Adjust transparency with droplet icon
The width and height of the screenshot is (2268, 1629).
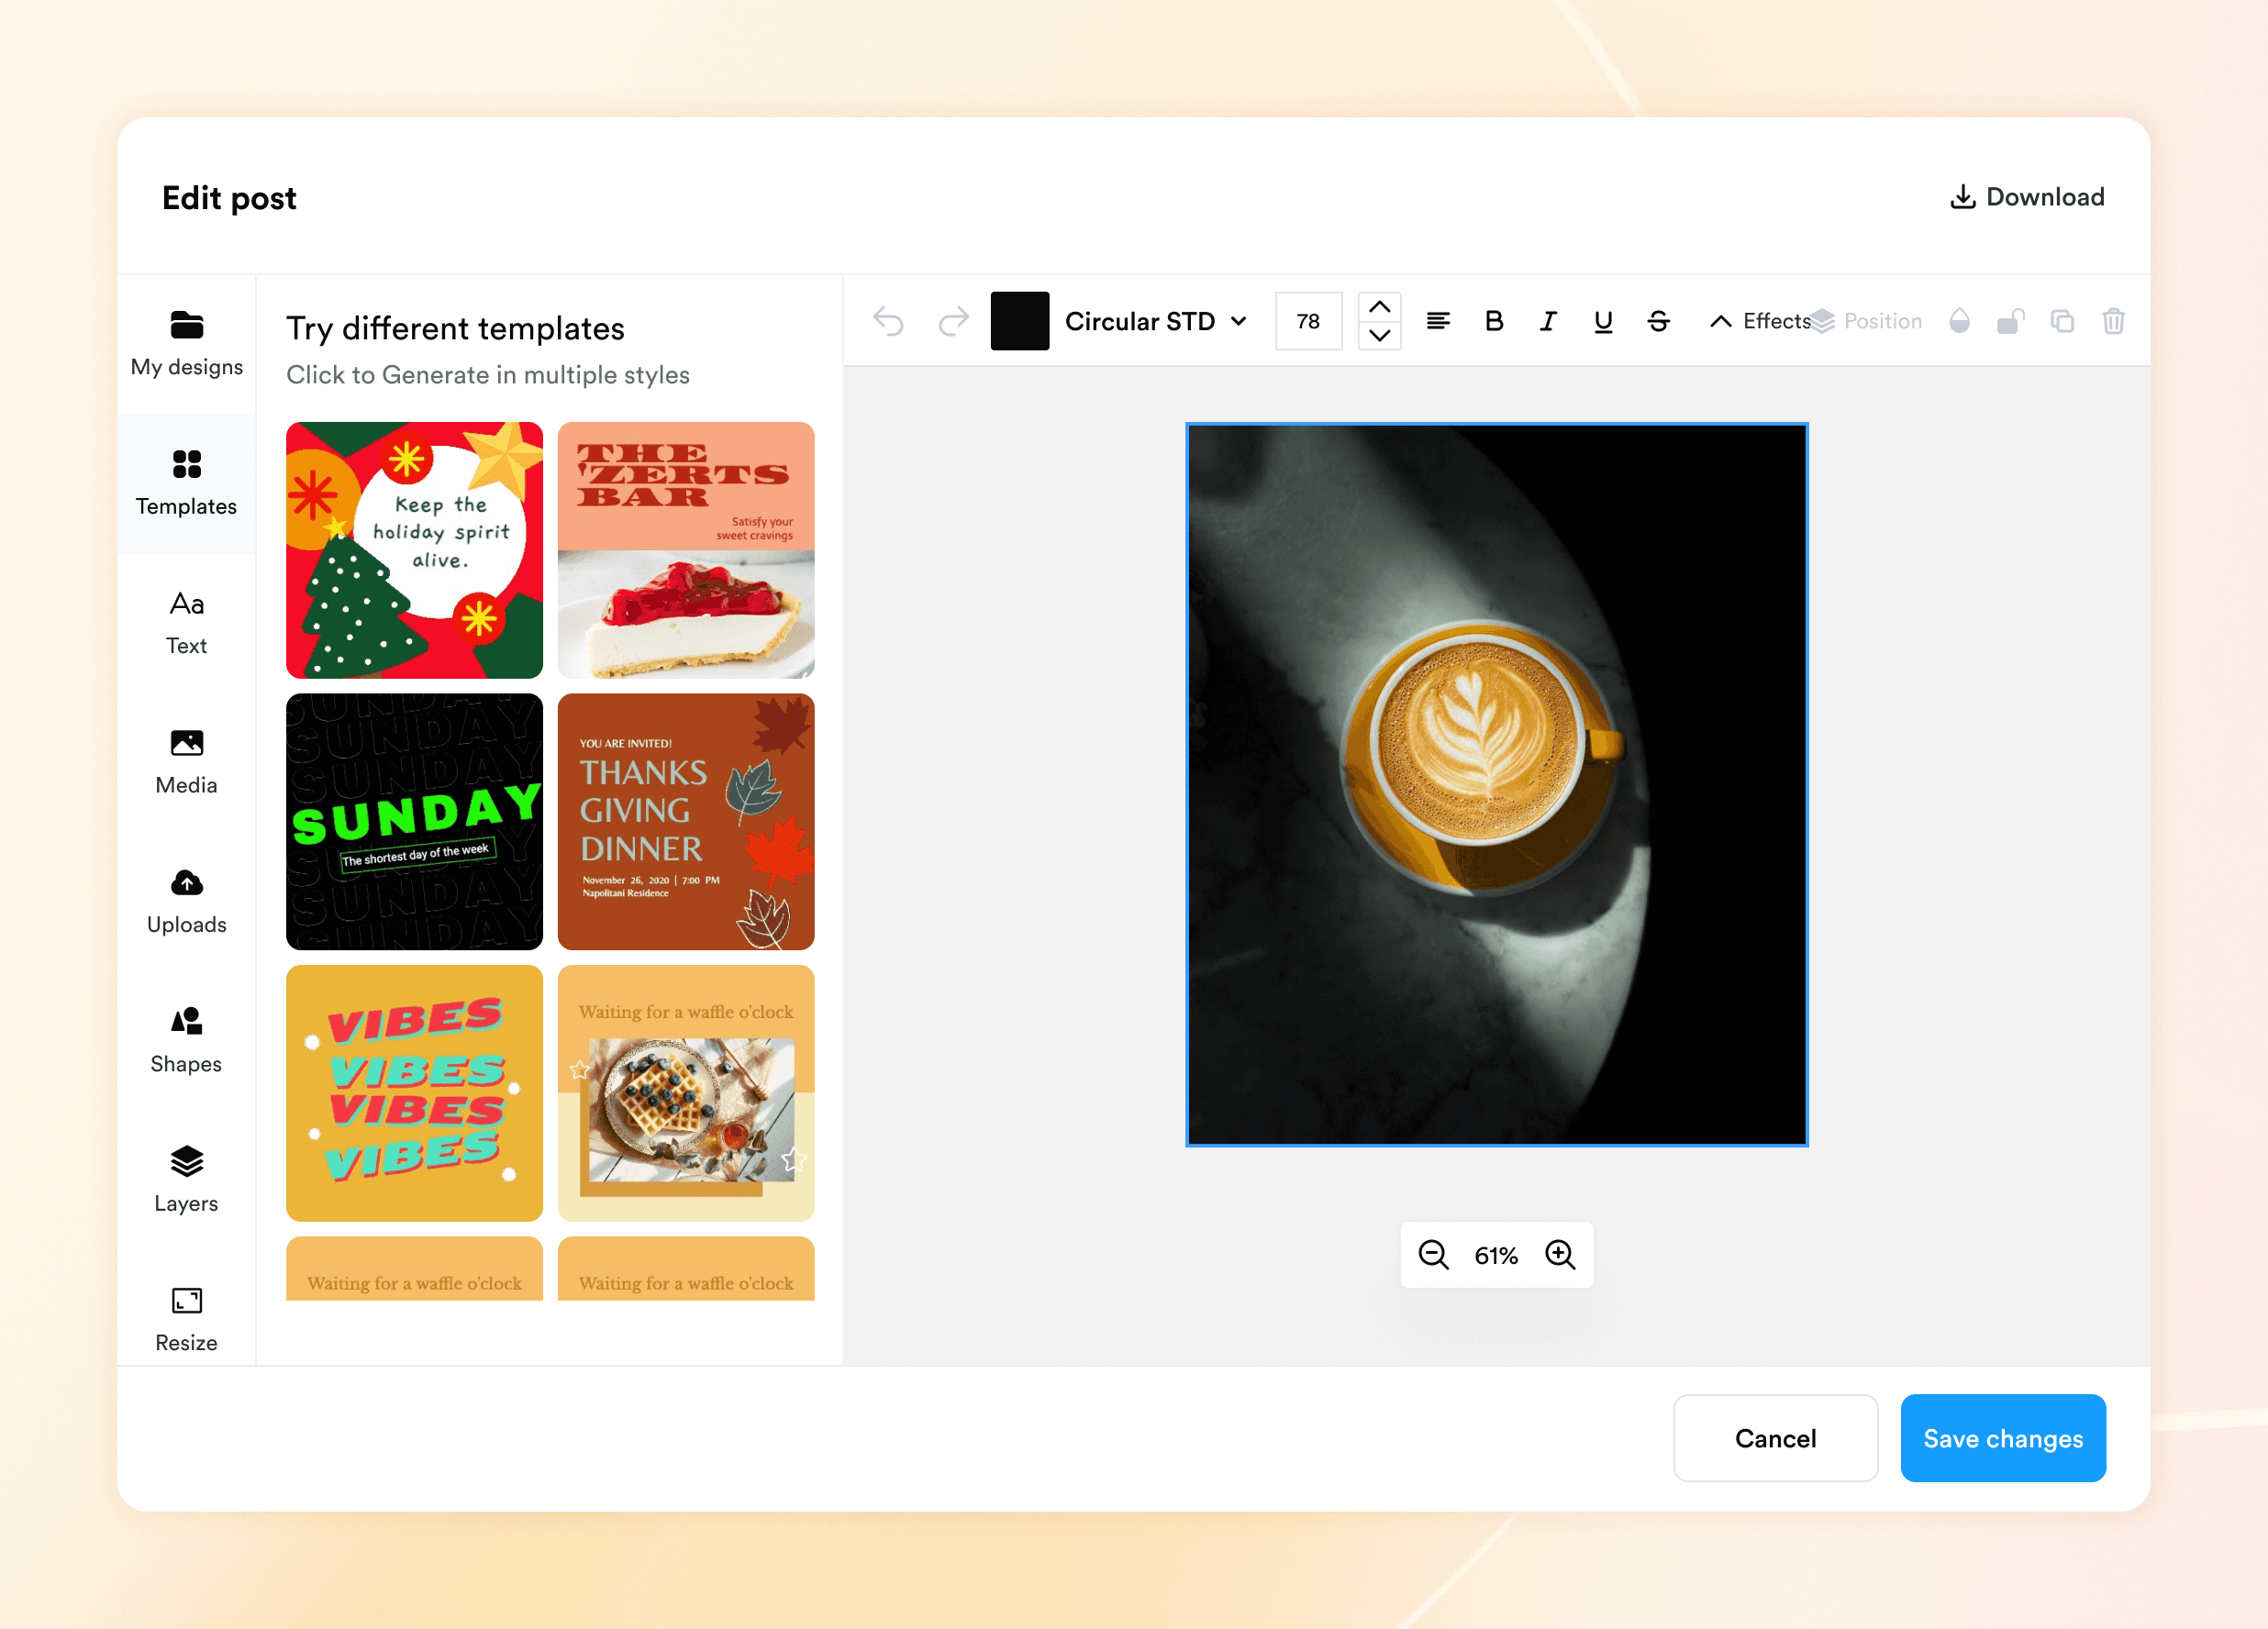click(1959, 321)
